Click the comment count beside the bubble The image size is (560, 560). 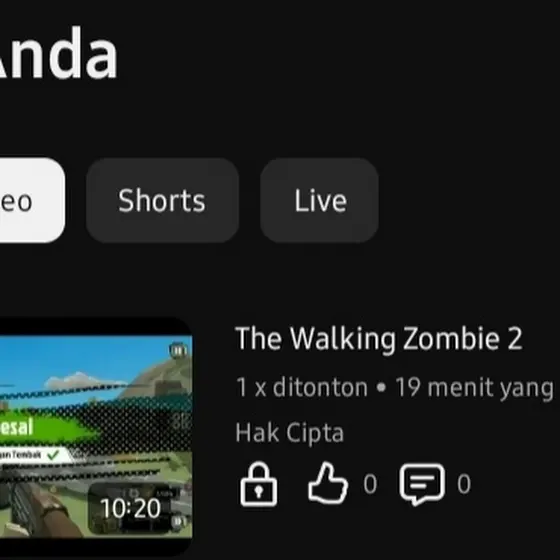pos(464,485)
